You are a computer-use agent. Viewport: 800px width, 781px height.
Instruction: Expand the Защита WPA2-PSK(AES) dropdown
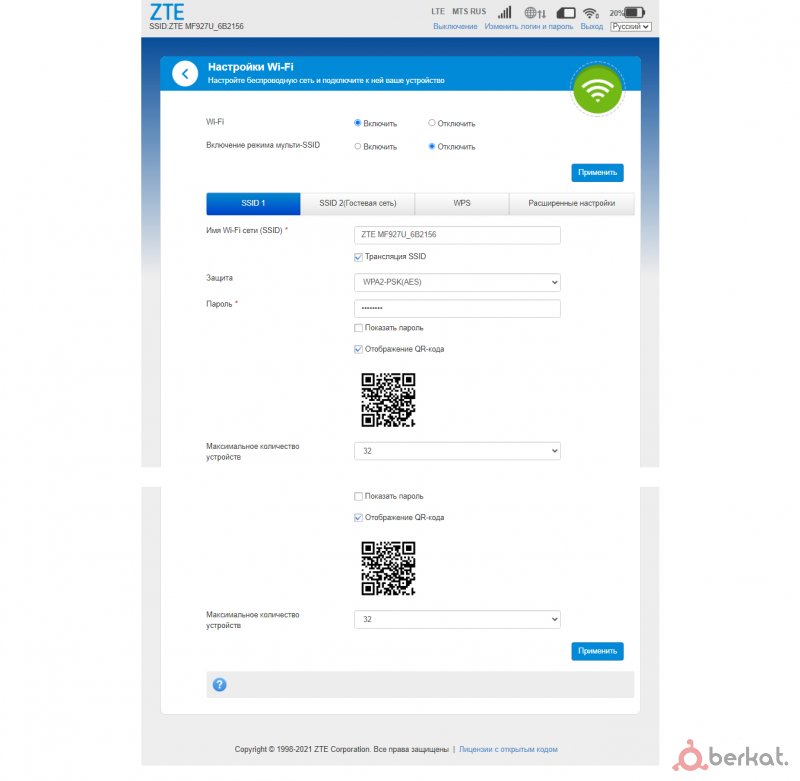pyautogui.click(x=457, y=282)
